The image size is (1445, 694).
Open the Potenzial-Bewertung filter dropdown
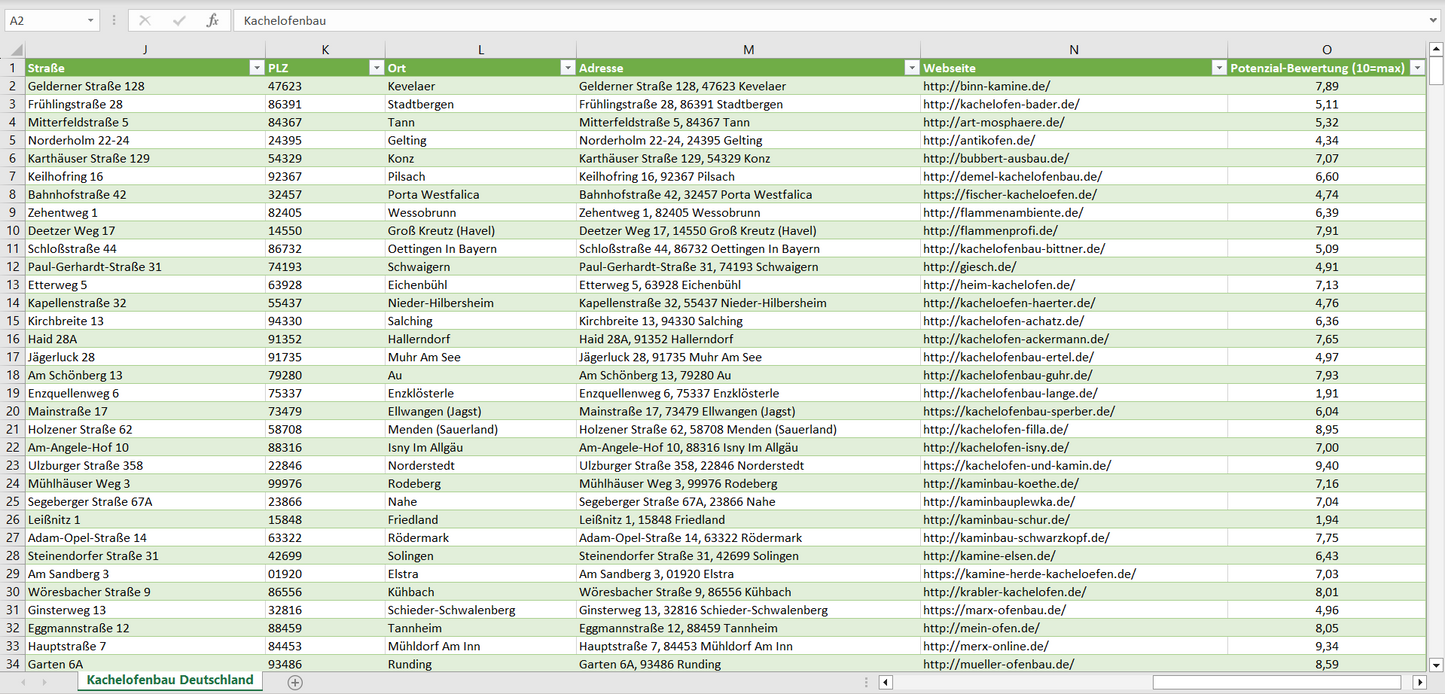click(x=1417, y=68)
